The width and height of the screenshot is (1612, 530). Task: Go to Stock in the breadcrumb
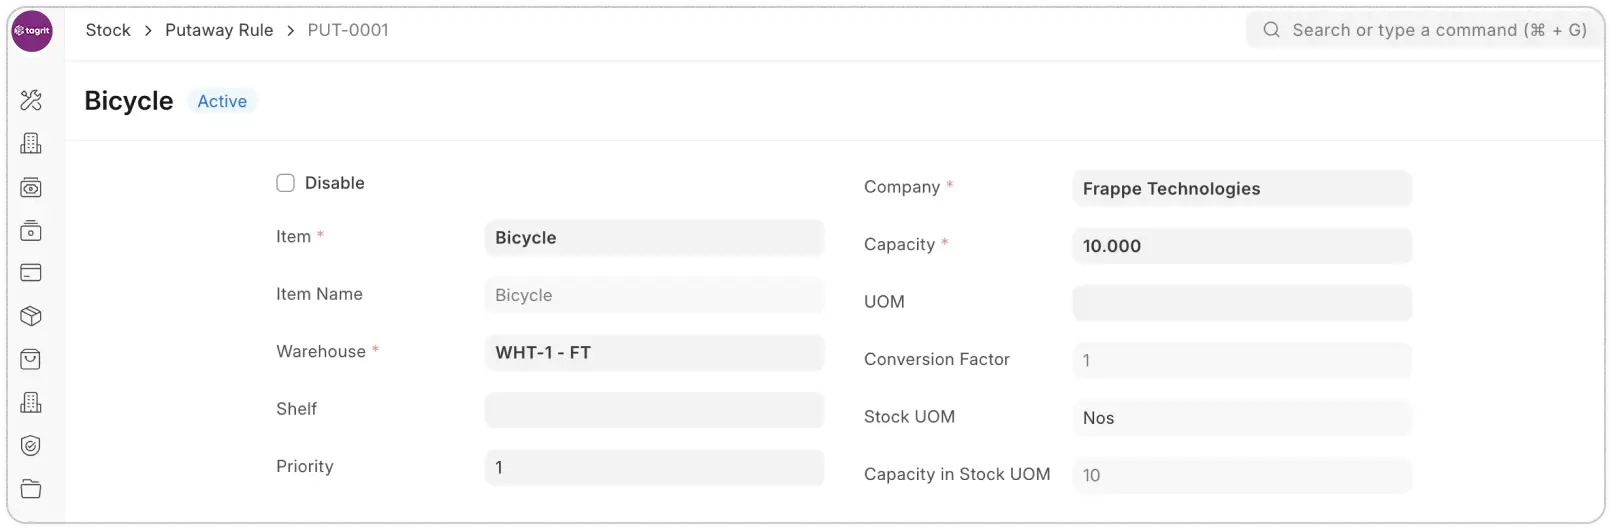coord(108,30)
